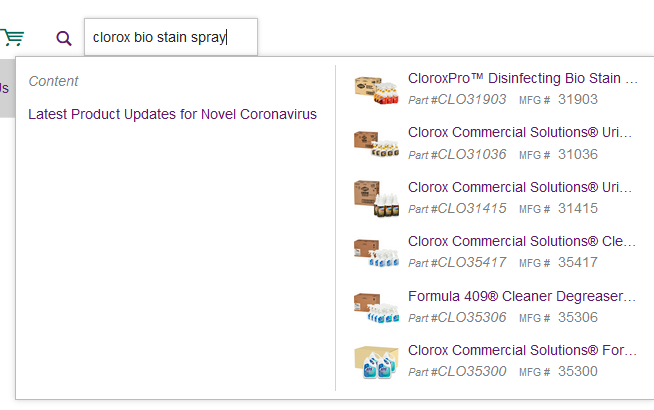
Task: Open Clorox Commercial Solutions For... CLO35300 title
Action: [522, 350]
